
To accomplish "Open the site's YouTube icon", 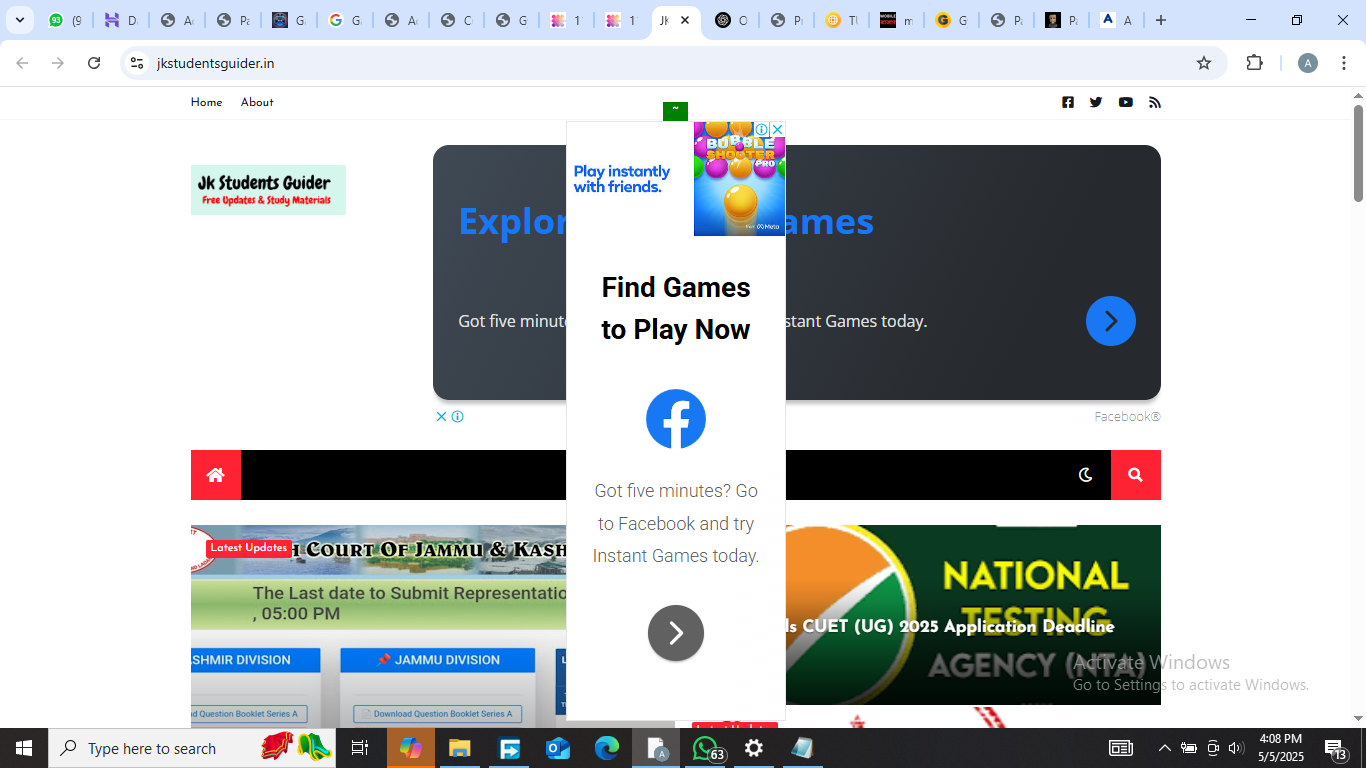I will click(1126, 102).
